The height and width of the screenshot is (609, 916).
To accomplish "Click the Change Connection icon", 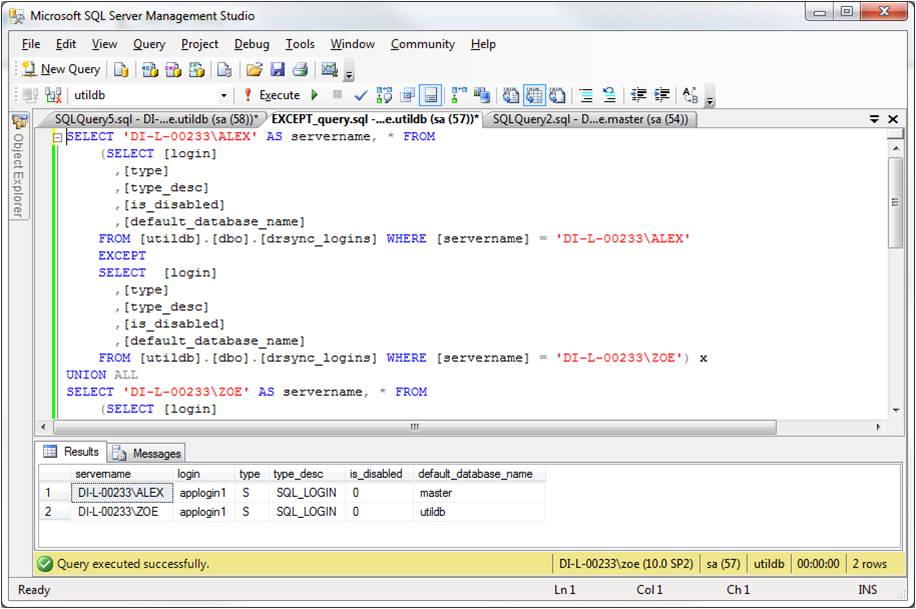I will pyautogui.click(x=53, y=96).
